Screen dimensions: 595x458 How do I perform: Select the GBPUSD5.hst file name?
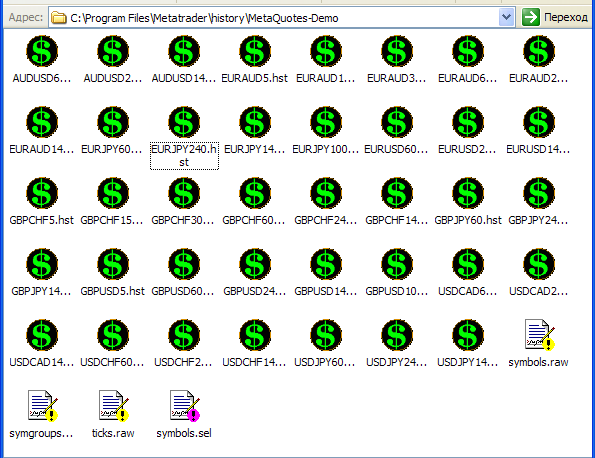tap(113, 291)
